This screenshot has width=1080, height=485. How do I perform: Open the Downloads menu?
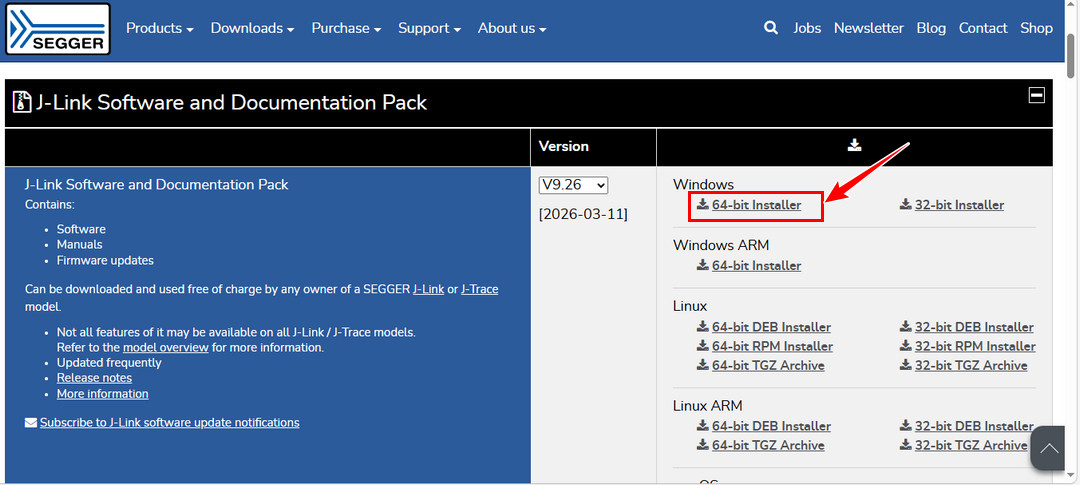[252, 28]
